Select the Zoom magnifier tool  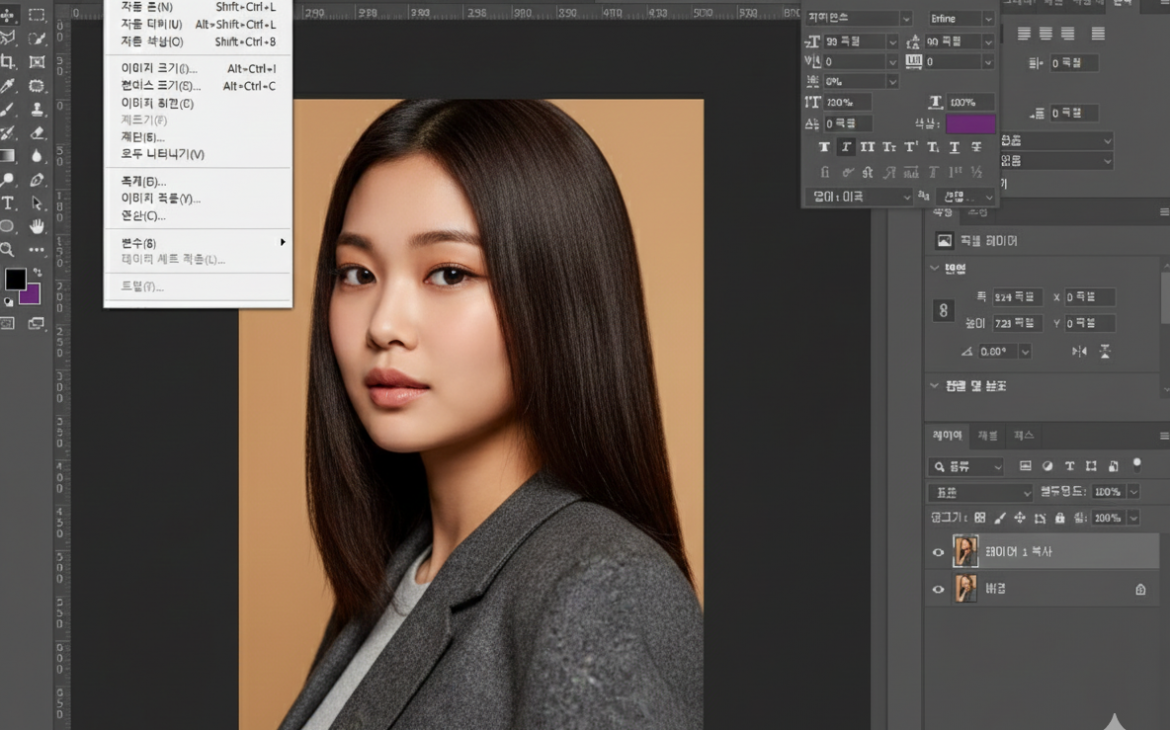coord(8,249)
